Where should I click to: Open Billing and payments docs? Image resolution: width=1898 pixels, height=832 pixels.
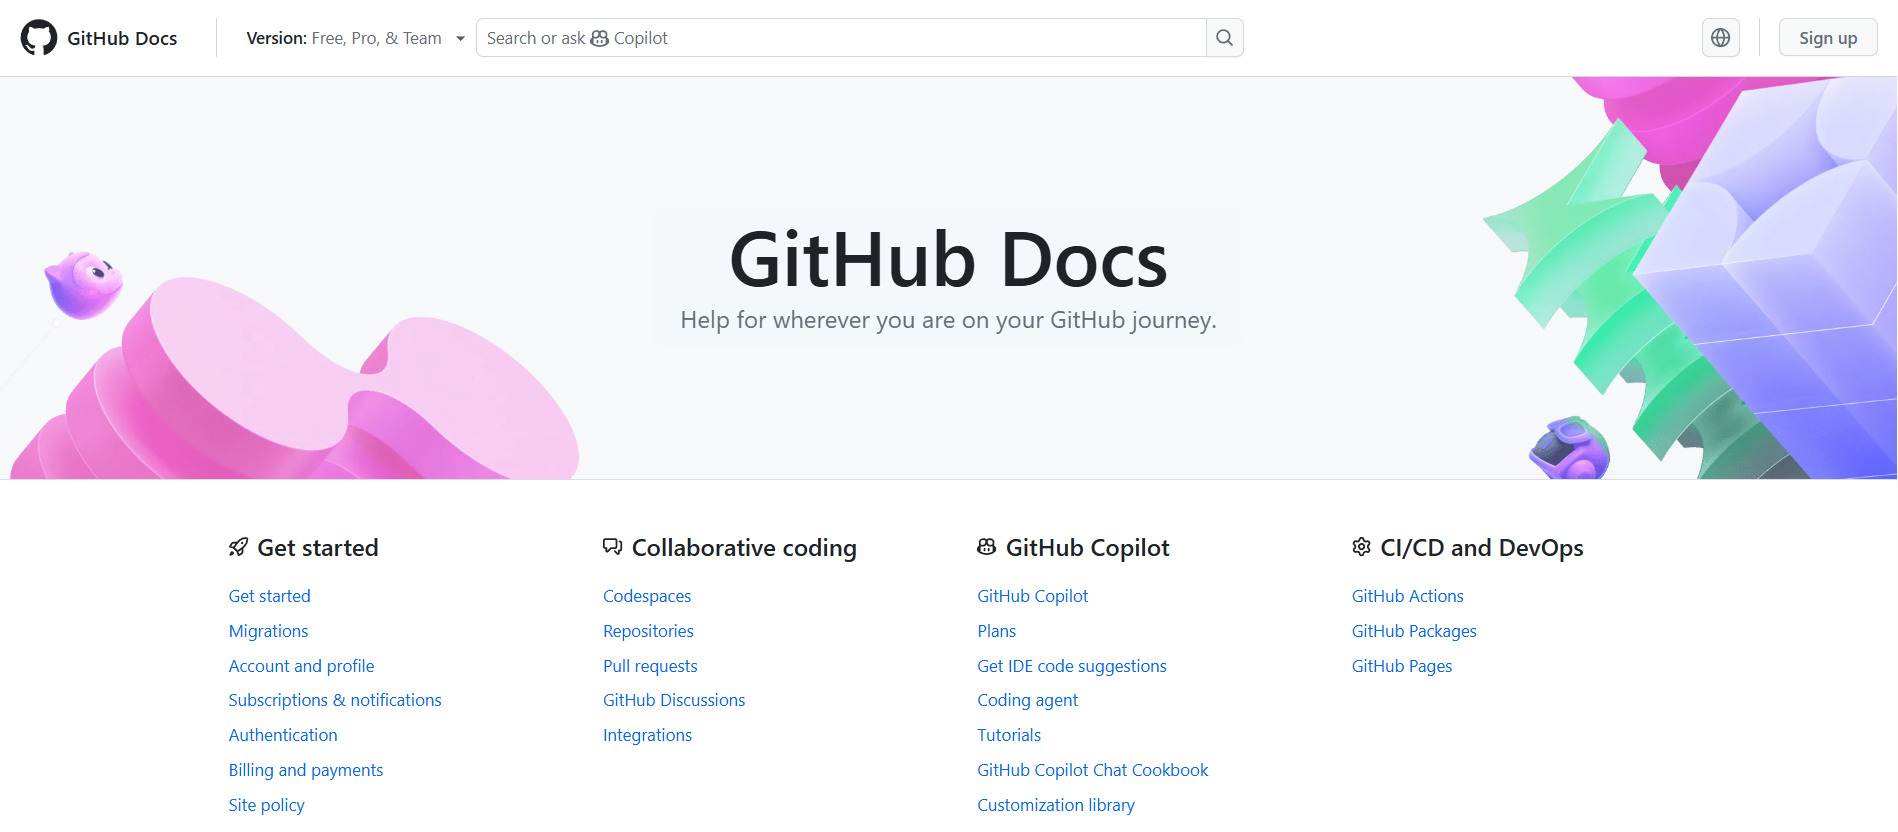[x=306, y=770]
